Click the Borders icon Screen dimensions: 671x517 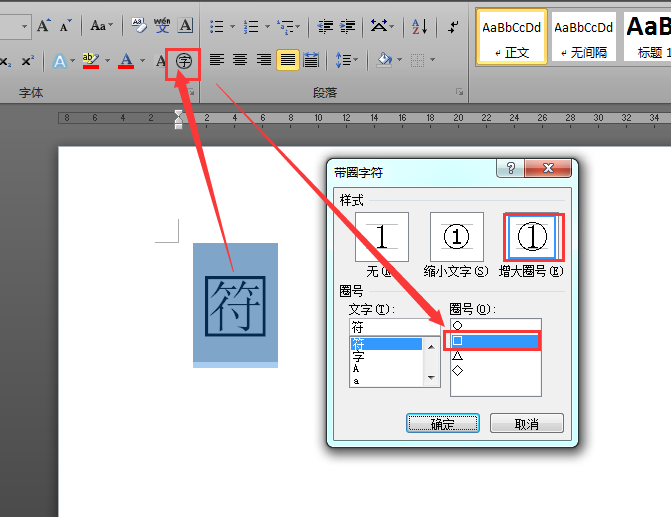[x=418, y=60]
